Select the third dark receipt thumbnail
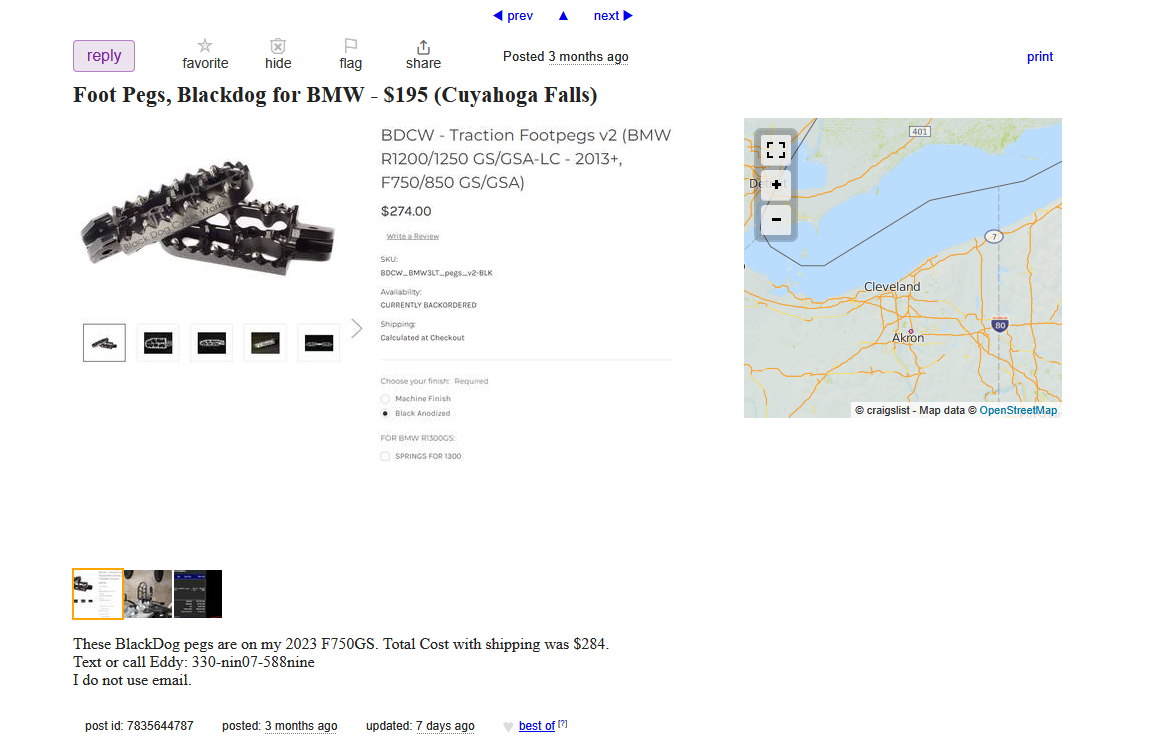Viewport: 1173px width, 748px height. 198,594
